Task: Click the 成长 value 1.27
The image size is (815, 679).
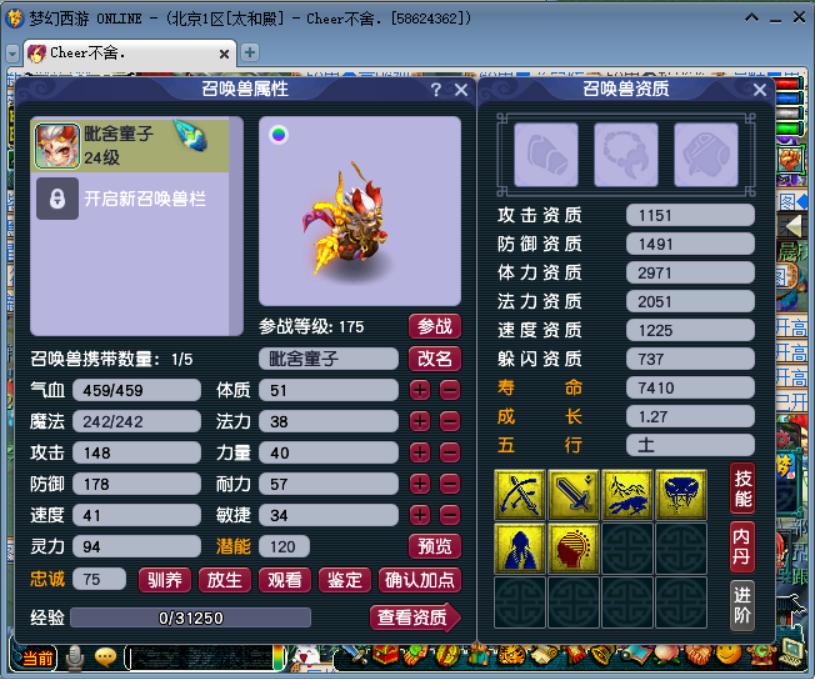Action: pos(690,416)
